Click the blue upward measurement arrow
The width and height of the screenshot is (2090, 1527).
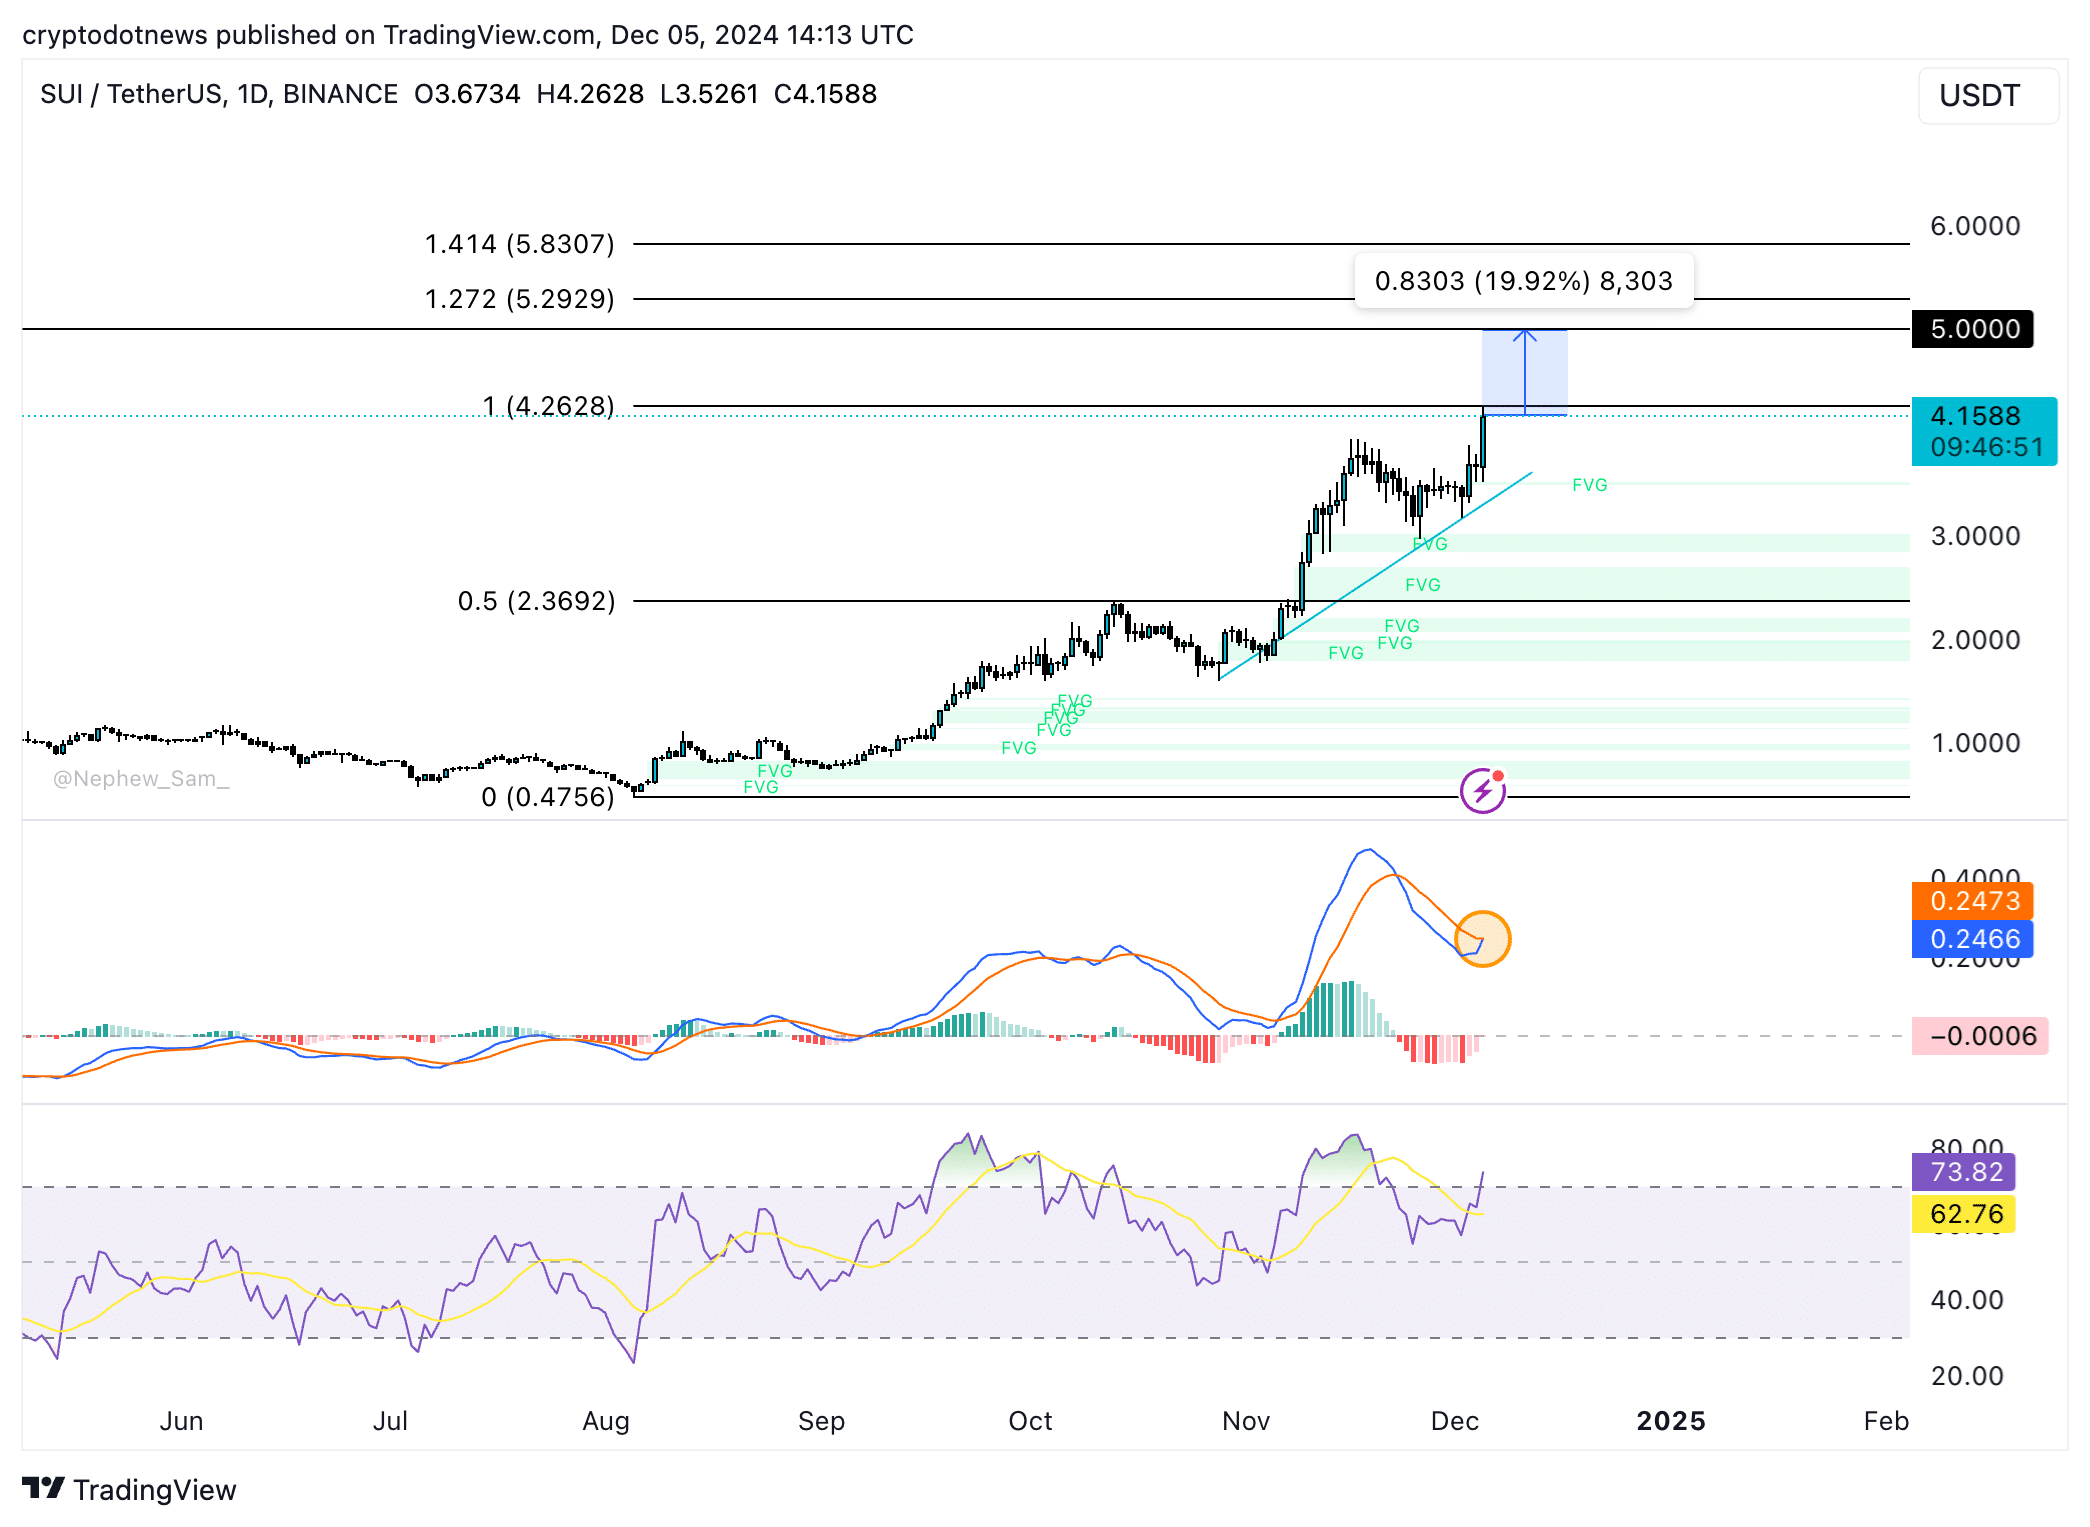coord(1524,371)
